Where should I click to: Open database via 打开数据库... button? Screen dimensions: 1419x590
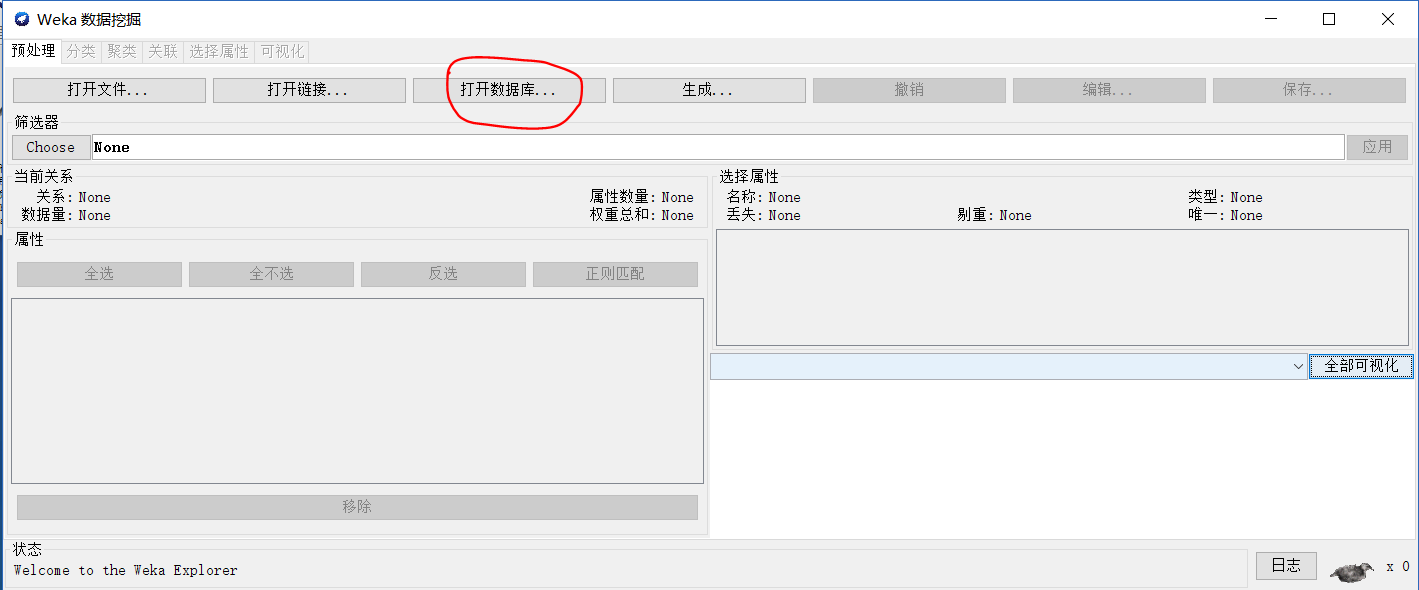point(509,90)
